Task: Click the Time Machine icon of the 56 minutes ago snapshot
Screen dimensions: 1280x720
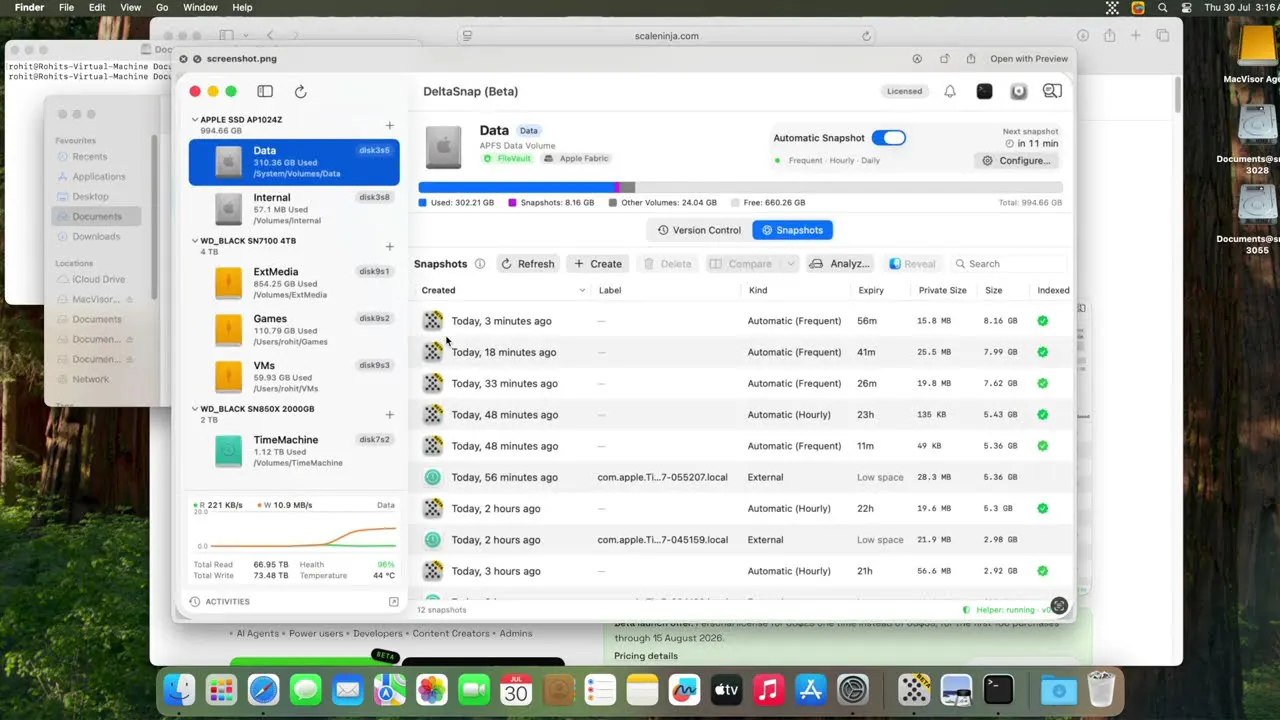Action: (x=432, y=477)
